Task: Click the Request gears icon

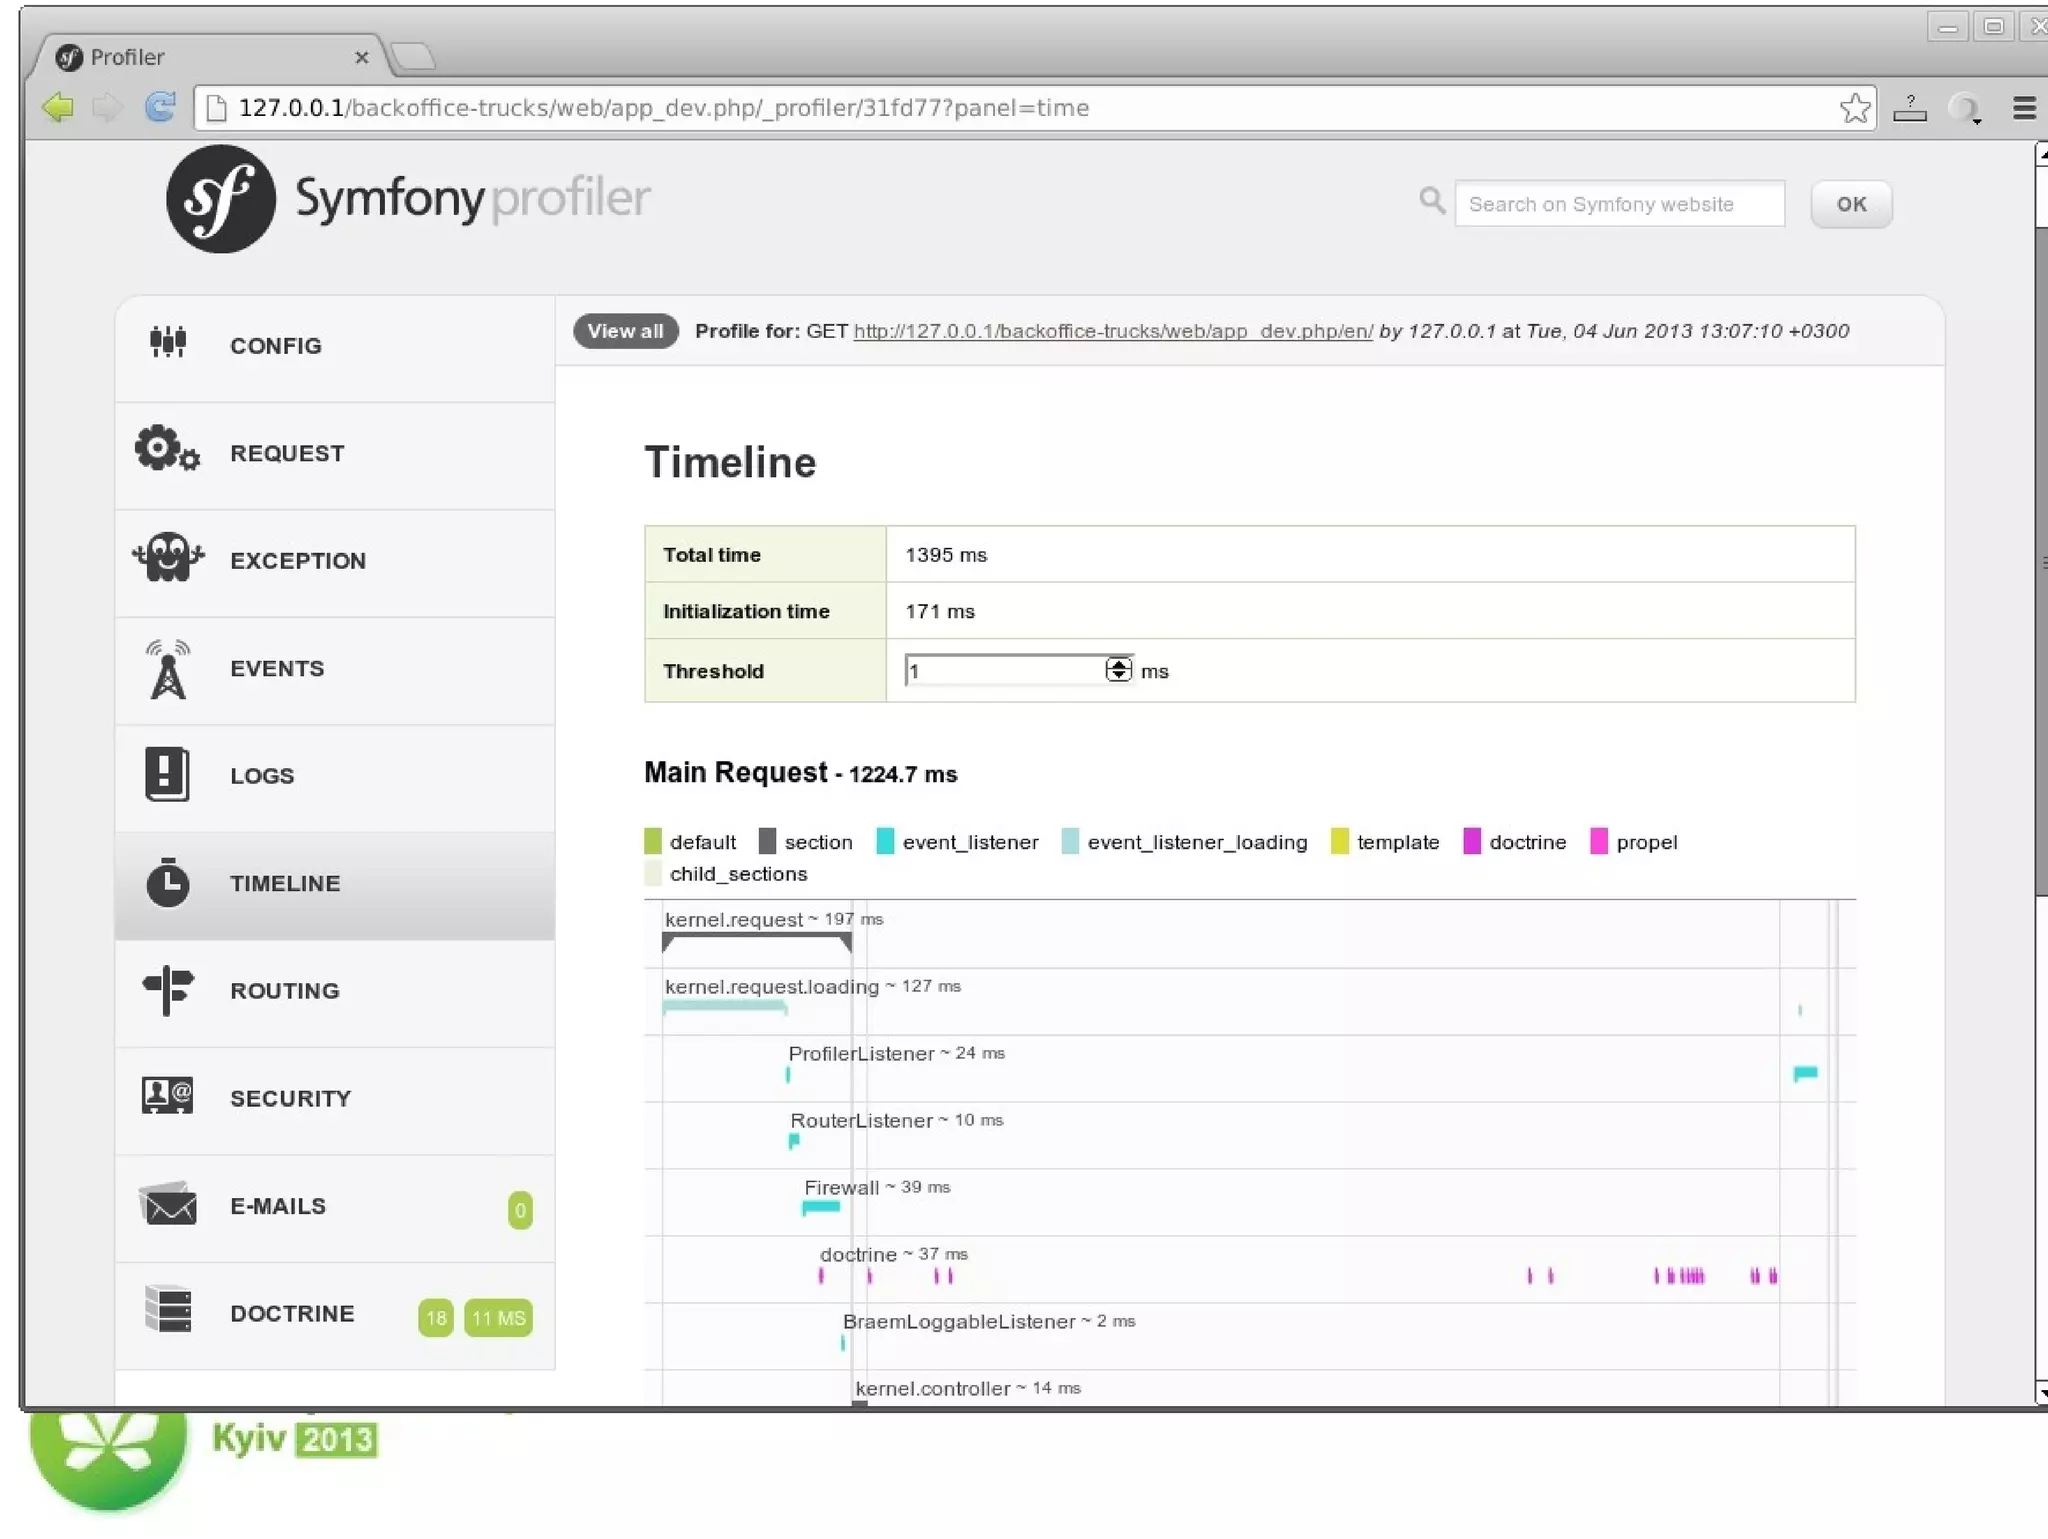Action: point(168,448)
